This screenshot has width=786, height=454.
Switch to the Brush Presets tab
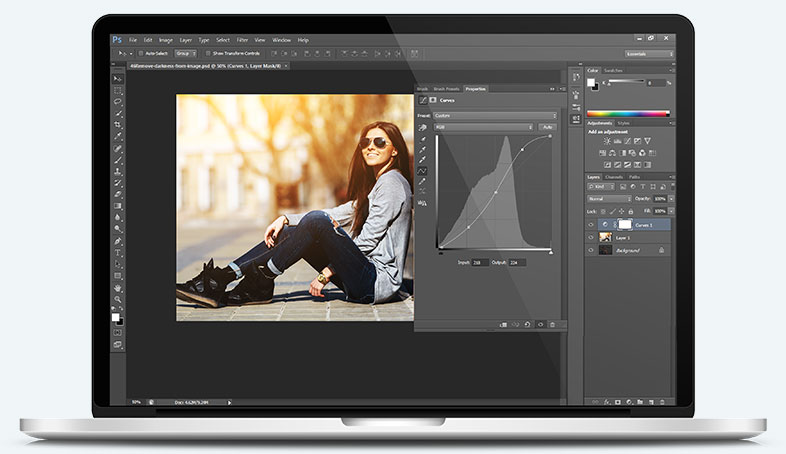446,89
